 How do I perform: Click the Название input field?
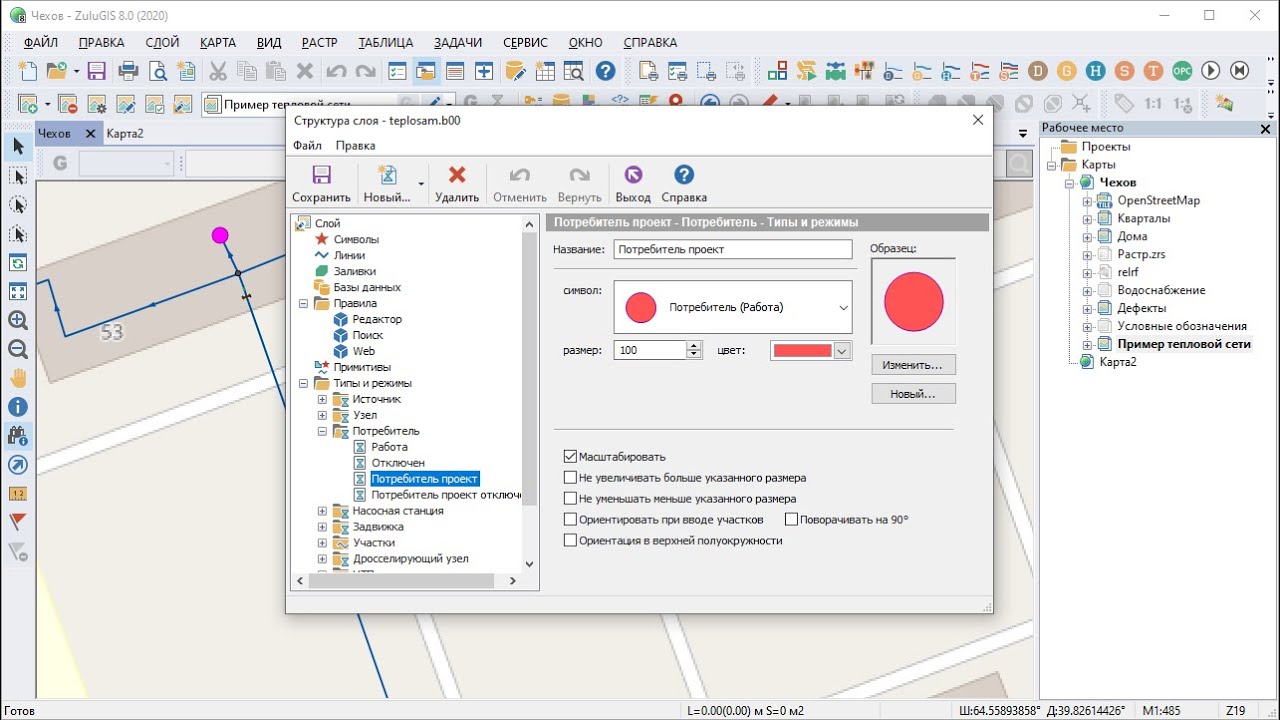point(733,249)
